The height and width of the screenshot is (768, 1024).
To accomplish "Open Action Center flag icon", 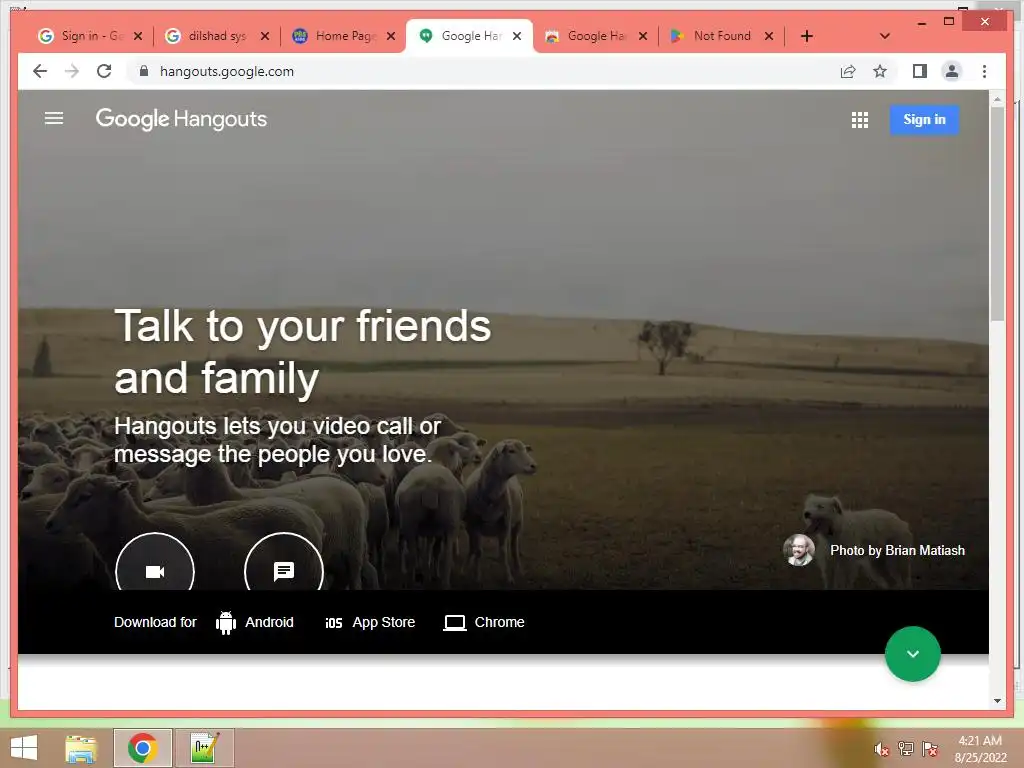I will [929, 749].
